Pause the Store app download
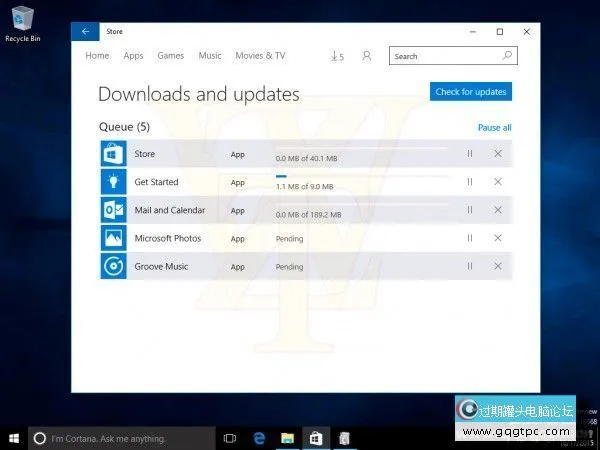Viewport: 600px width, 450px height. pyautogui.click(x=469, y=154)
